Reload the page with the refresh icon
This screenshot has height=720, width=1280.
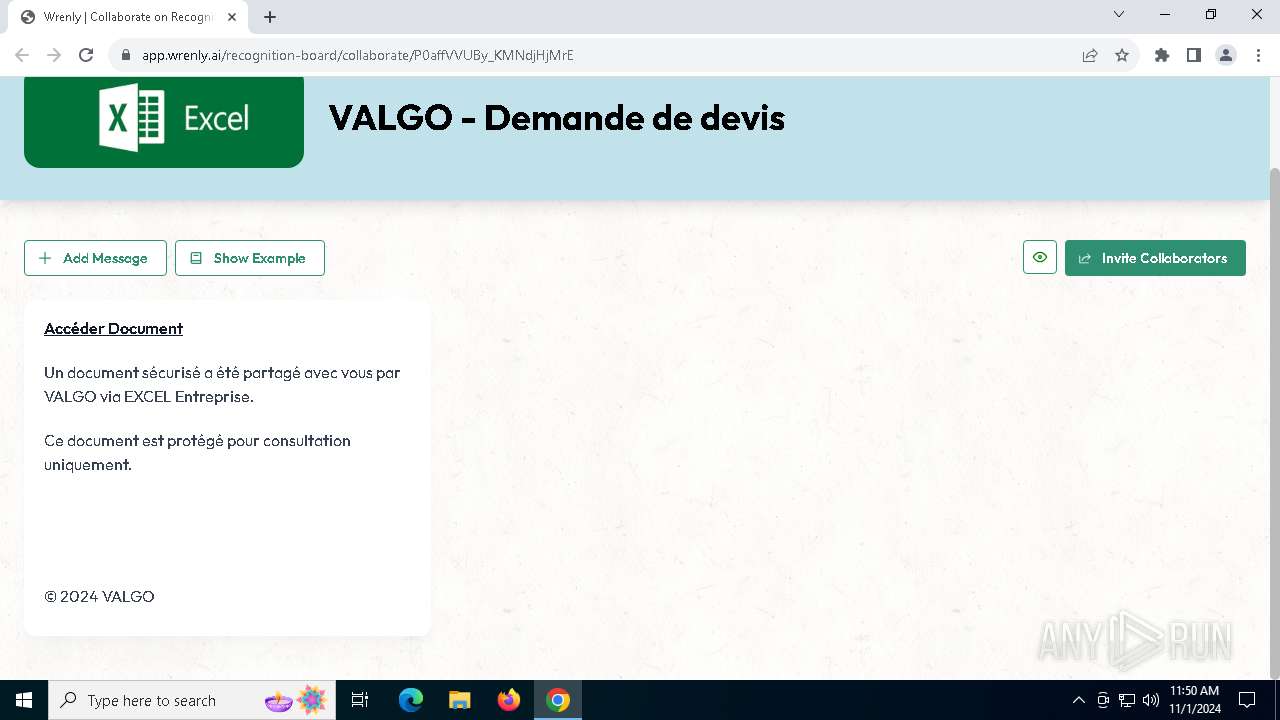86,55
